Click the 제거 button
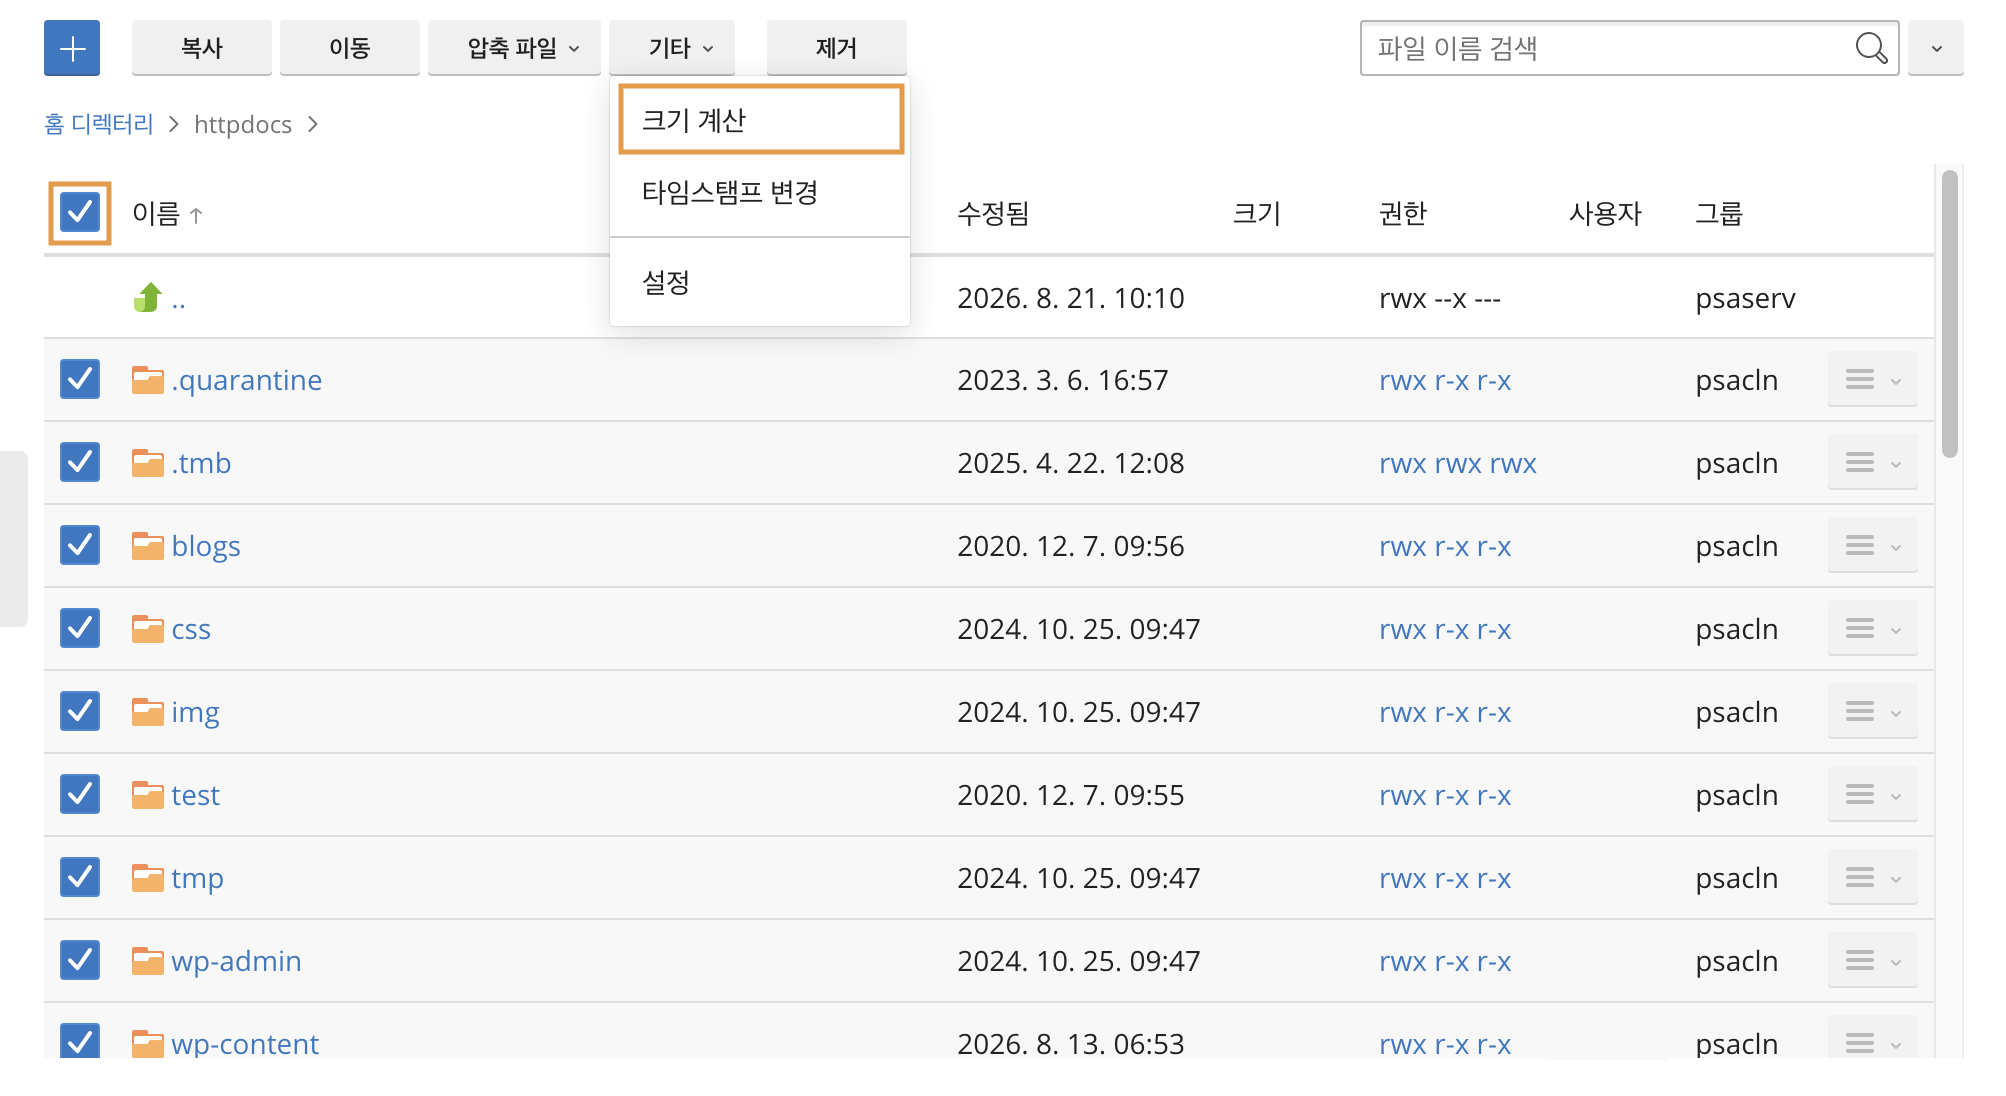Screen dimensions: 2006x1096 836,48
